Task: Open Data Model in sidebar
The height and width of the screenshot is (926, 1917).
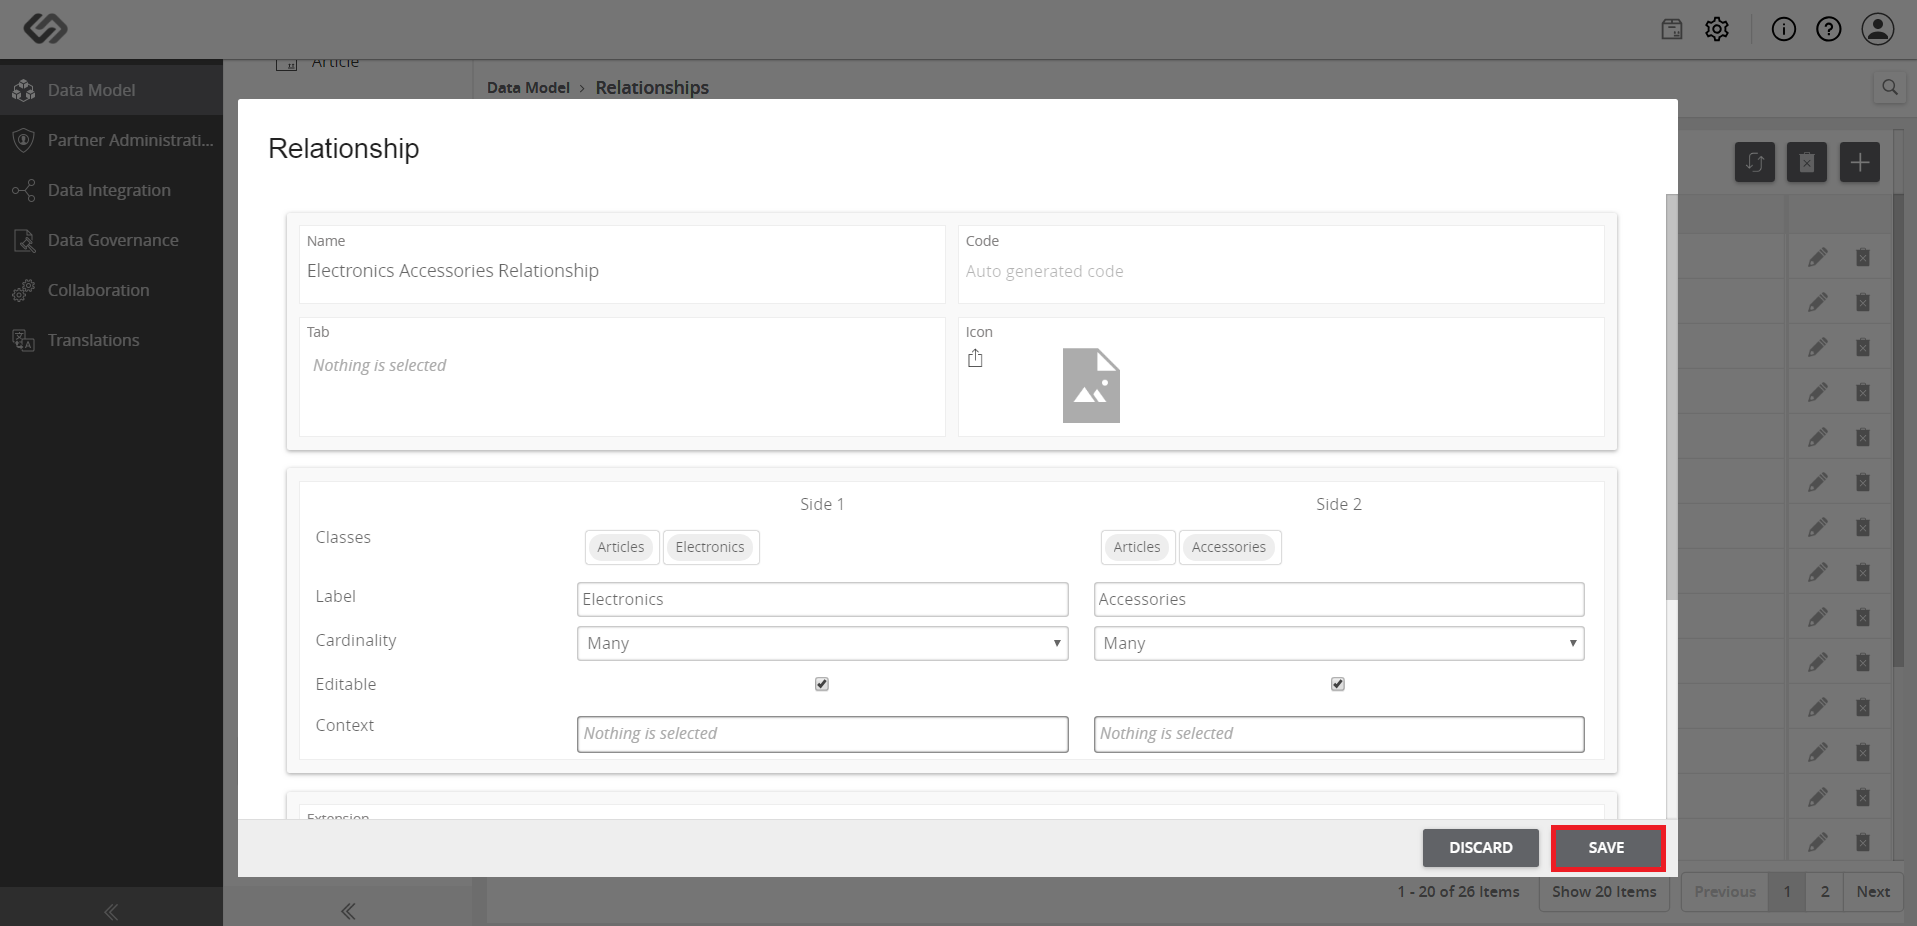Action: (111, 90)
